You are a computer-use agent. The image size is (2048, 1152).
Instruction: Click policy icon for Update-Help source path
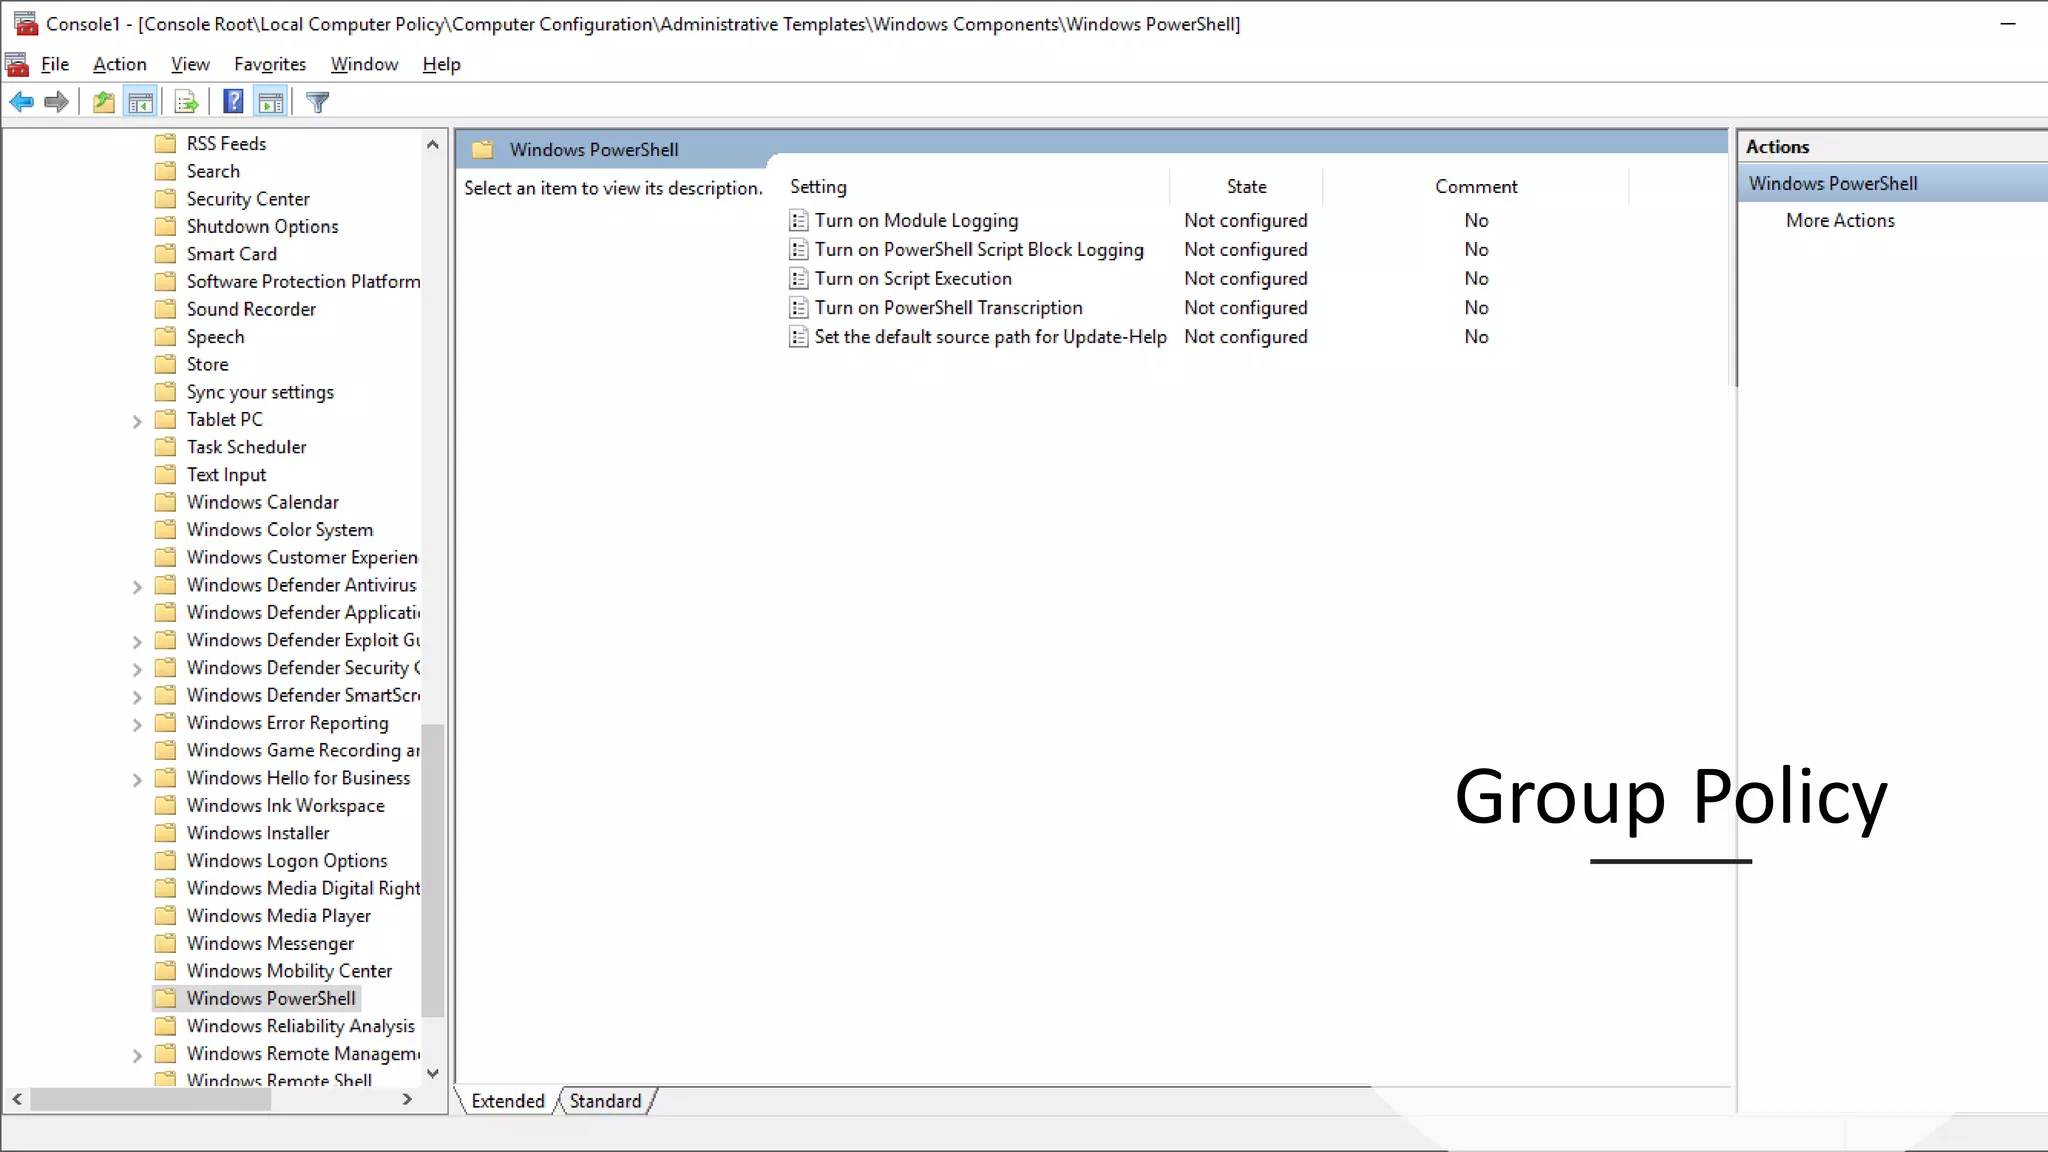click(x=798, y=337)
